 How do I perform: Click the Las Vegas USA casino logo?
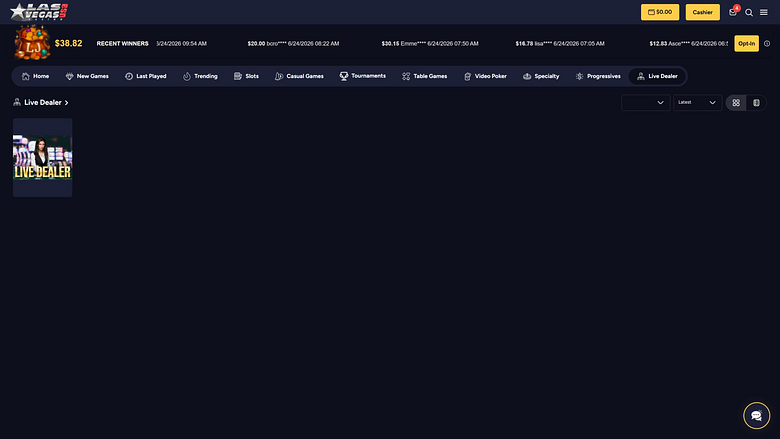point(39,11)
